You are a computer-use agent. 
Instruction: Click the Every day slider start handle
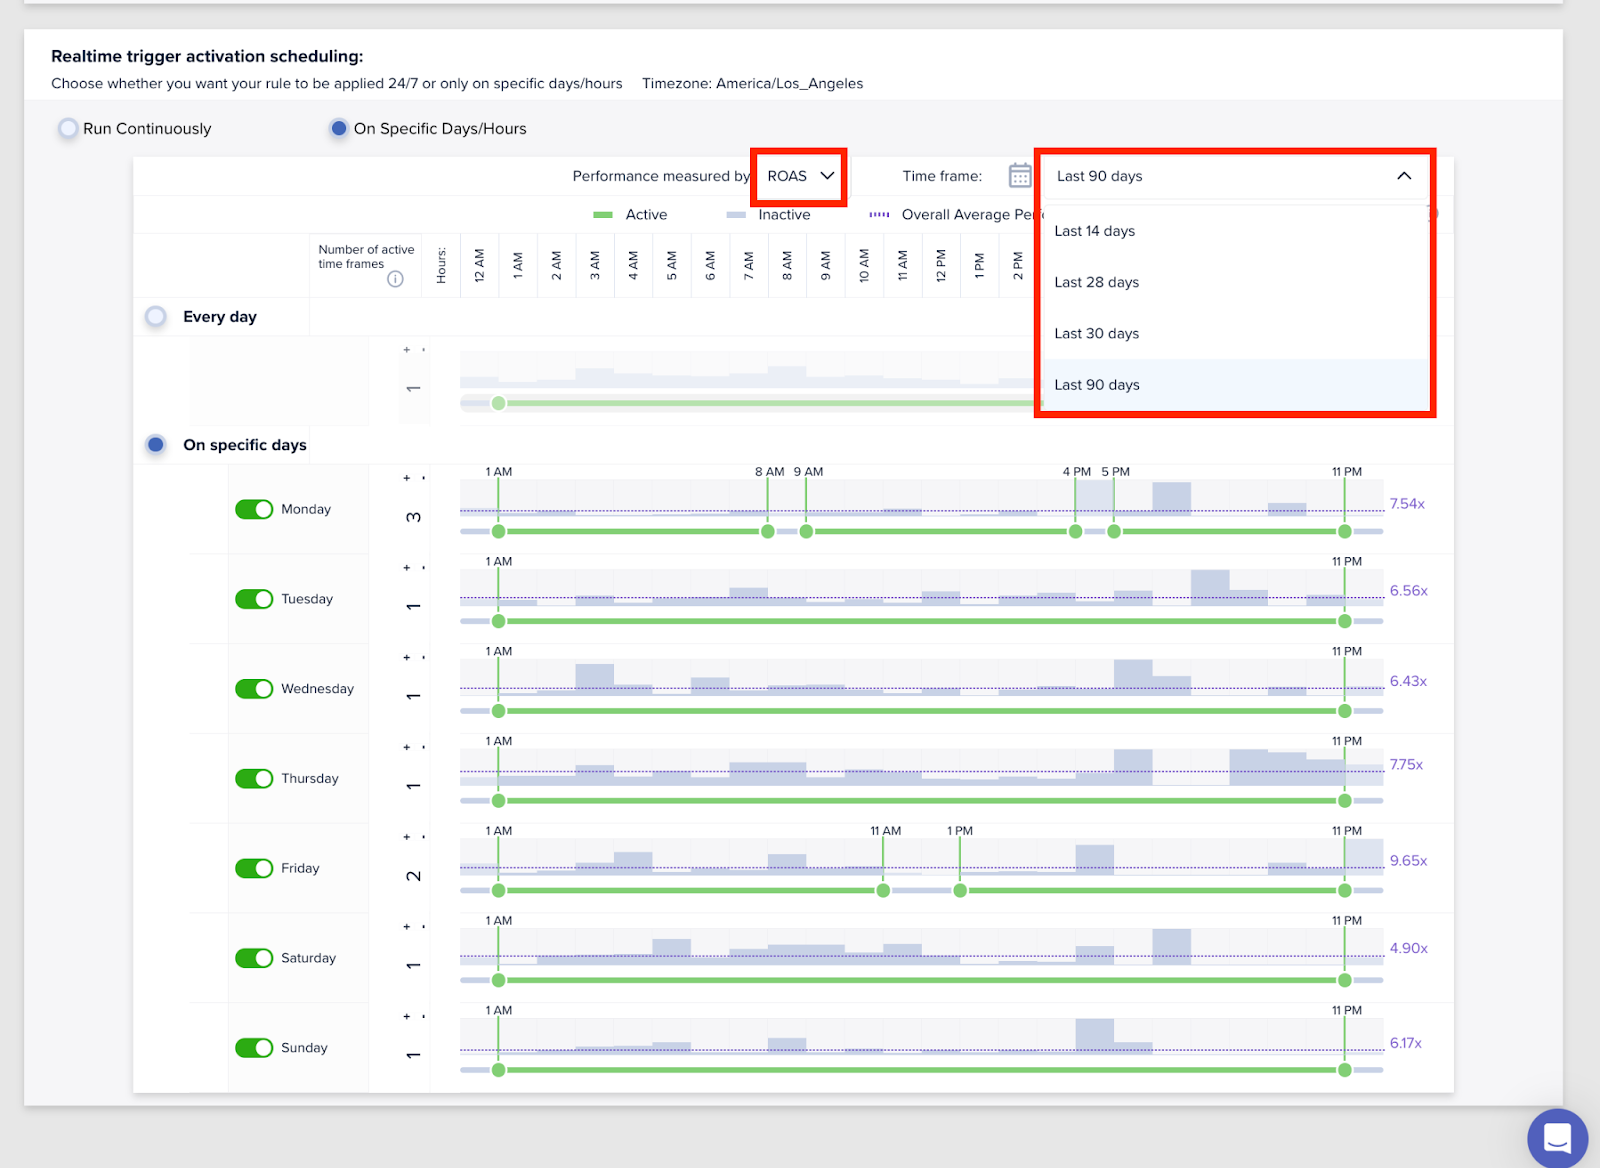(x=499, y=404)
